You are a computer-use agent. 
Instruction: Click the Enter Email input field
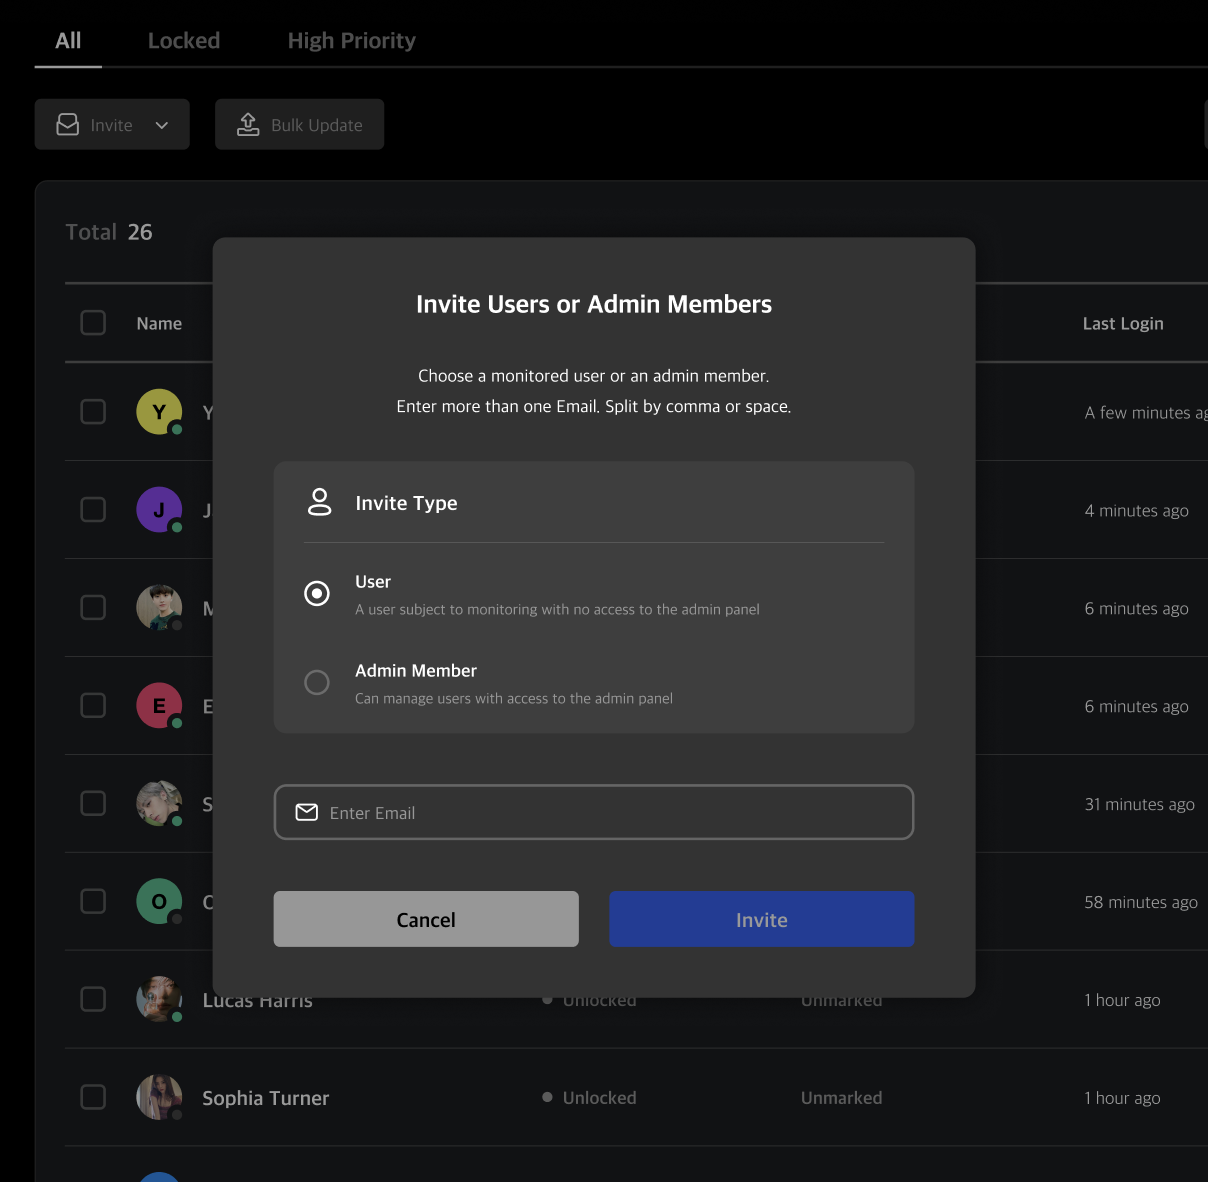click(593, 812)
